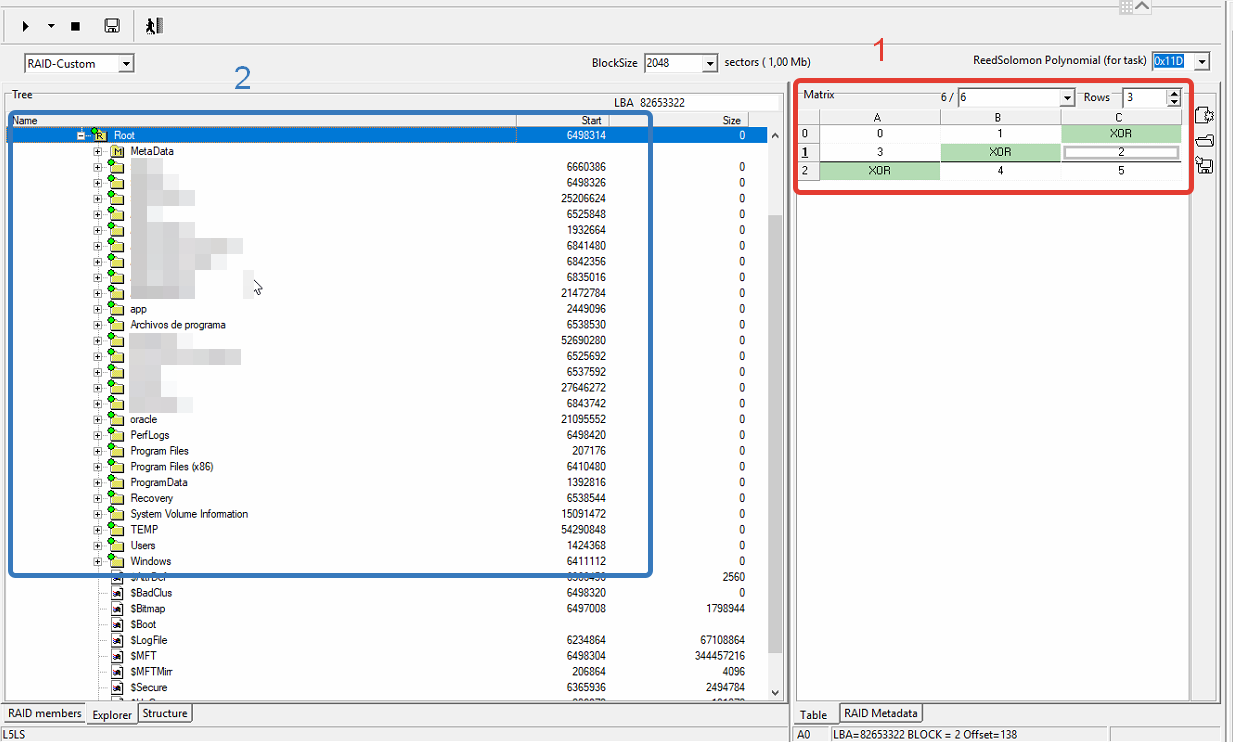1233x742 pixels.
Task: Click the open folder icon beside matrix
Action: point(1204,140)
